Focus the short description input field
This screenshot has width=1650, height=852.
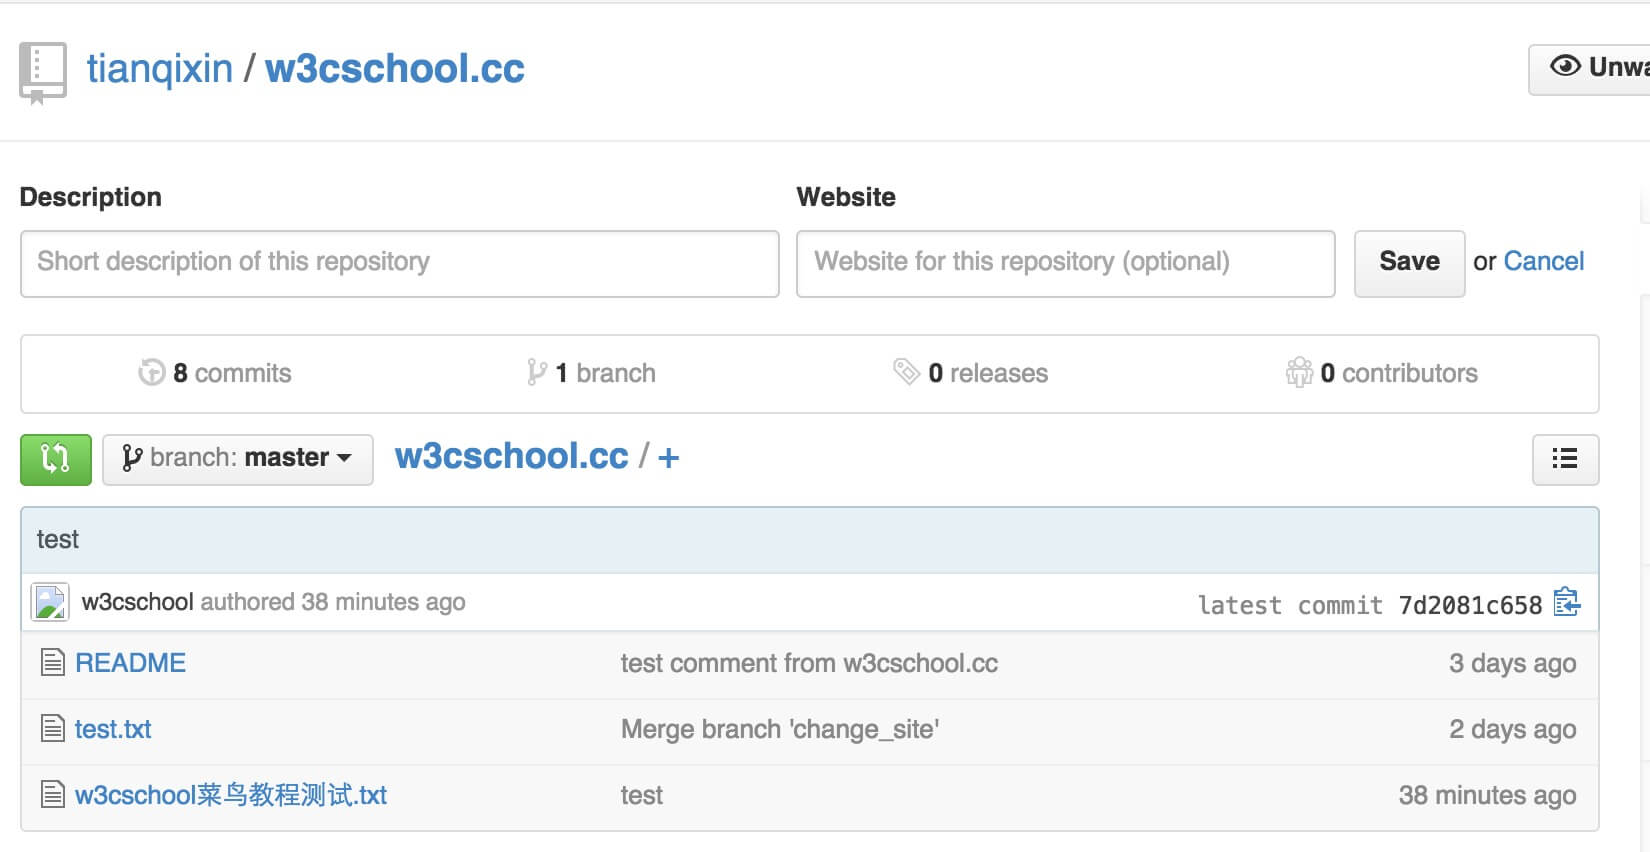point(399,263)
